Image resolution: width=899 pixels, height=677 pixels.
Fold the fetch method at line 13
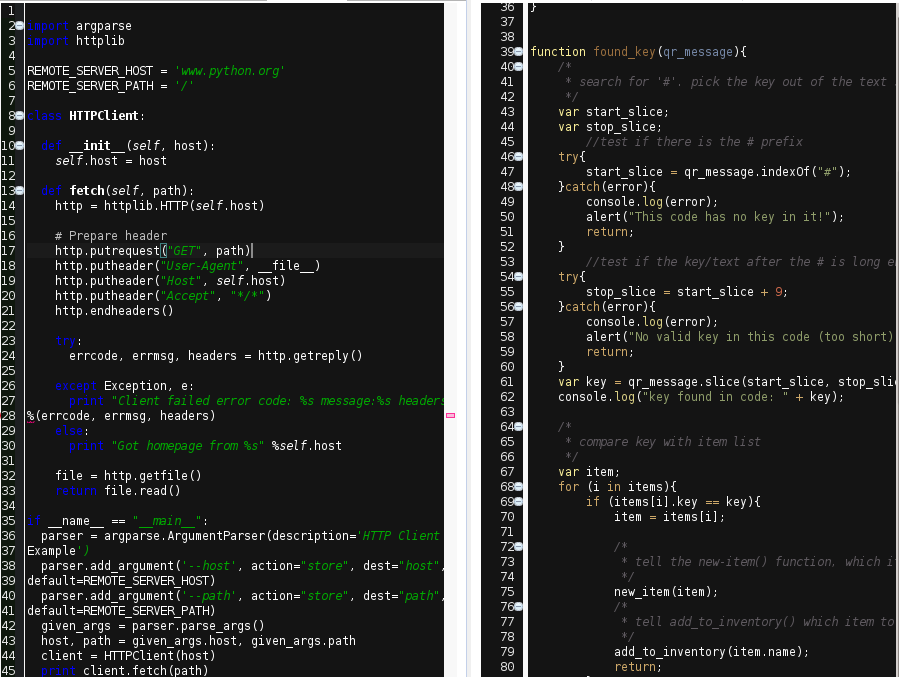click(x=19, y=191)
